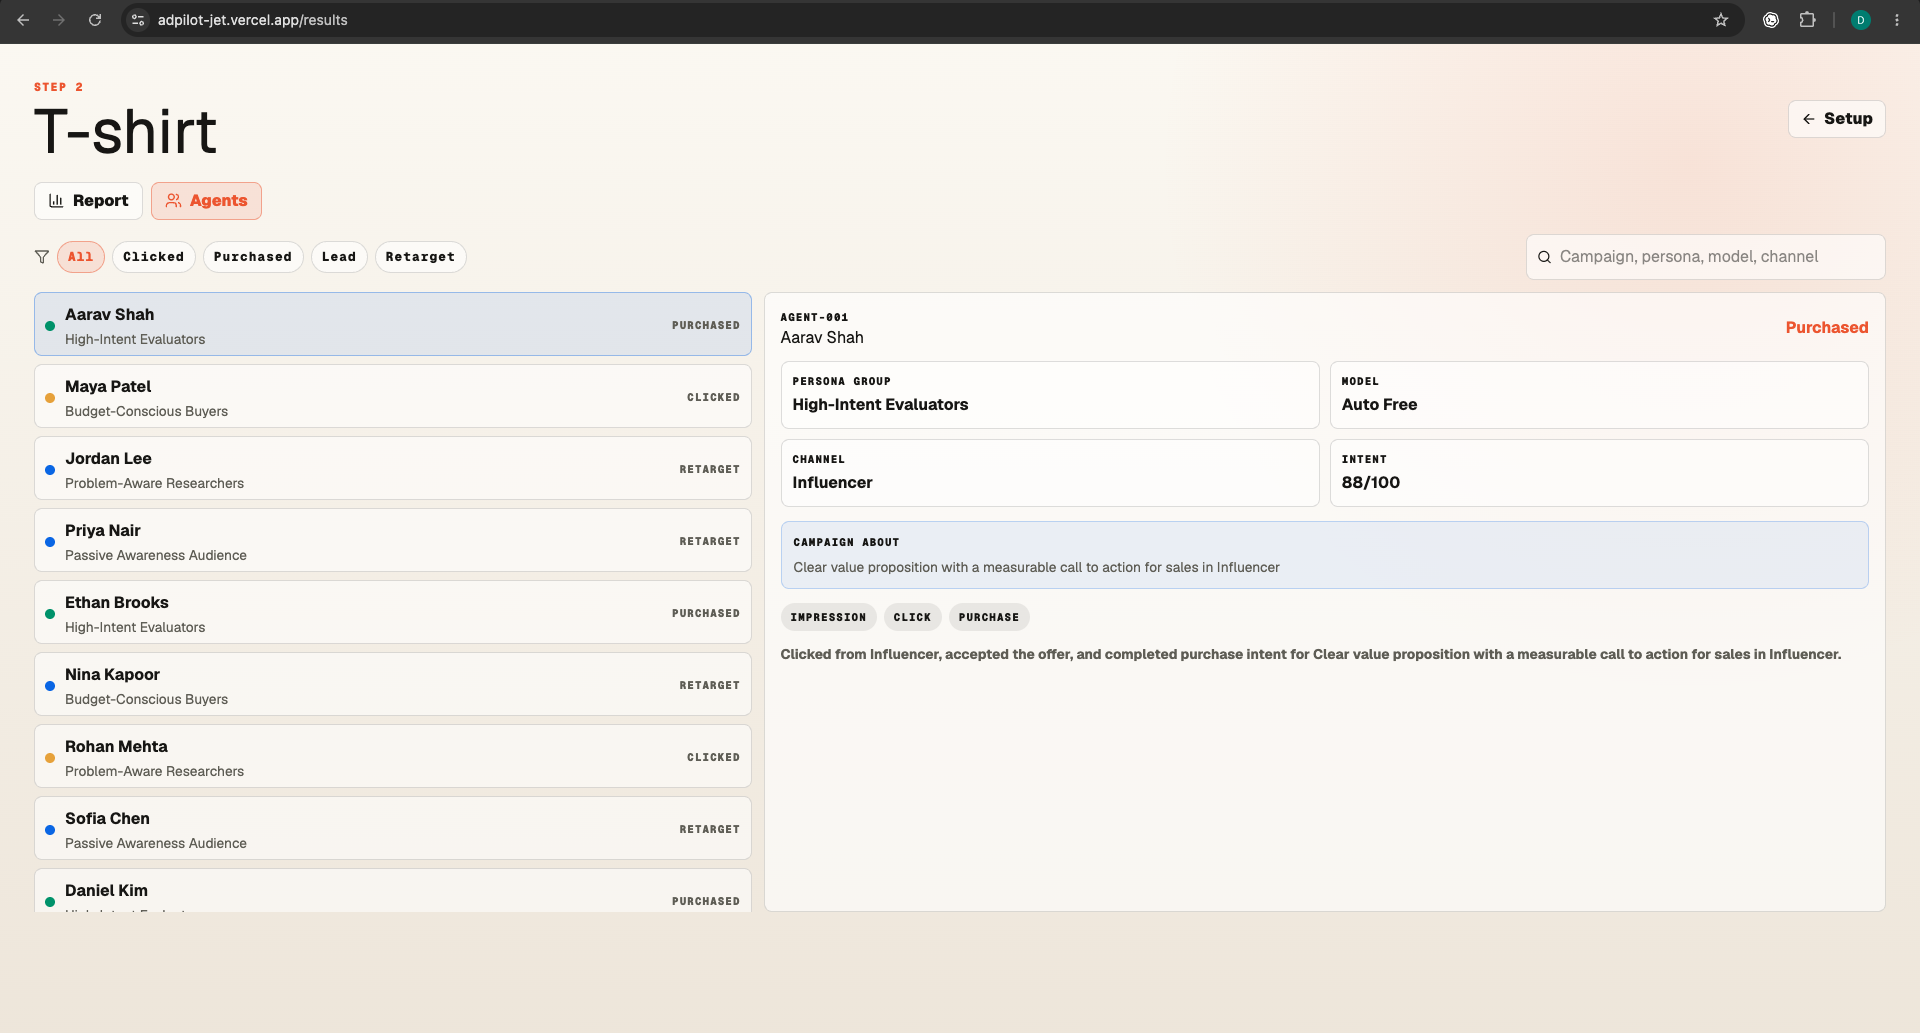Viewport: 1920px width, 1033px height.
Task: Focus the Campaign, persona, model search field
Action: point(1706,257)
